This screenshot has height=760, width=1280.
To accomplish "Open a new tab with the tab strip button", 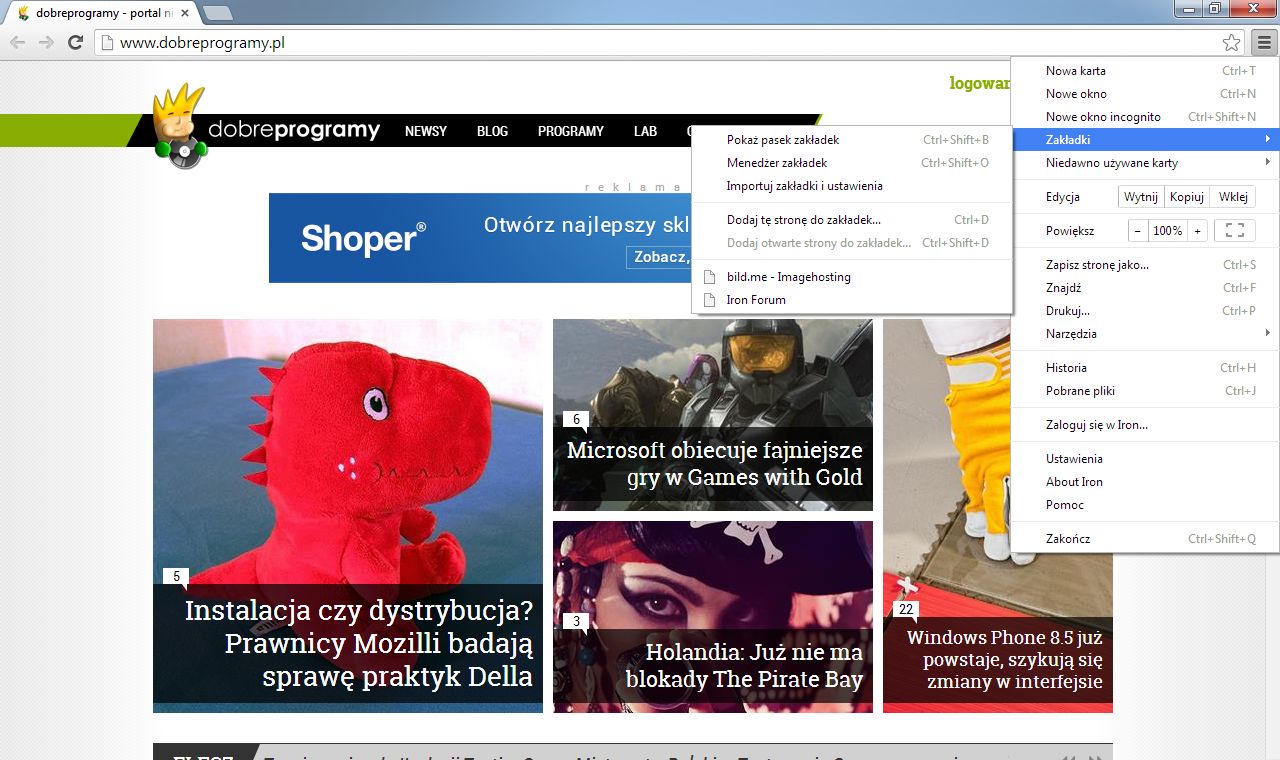I will click(x=218, y=13).
